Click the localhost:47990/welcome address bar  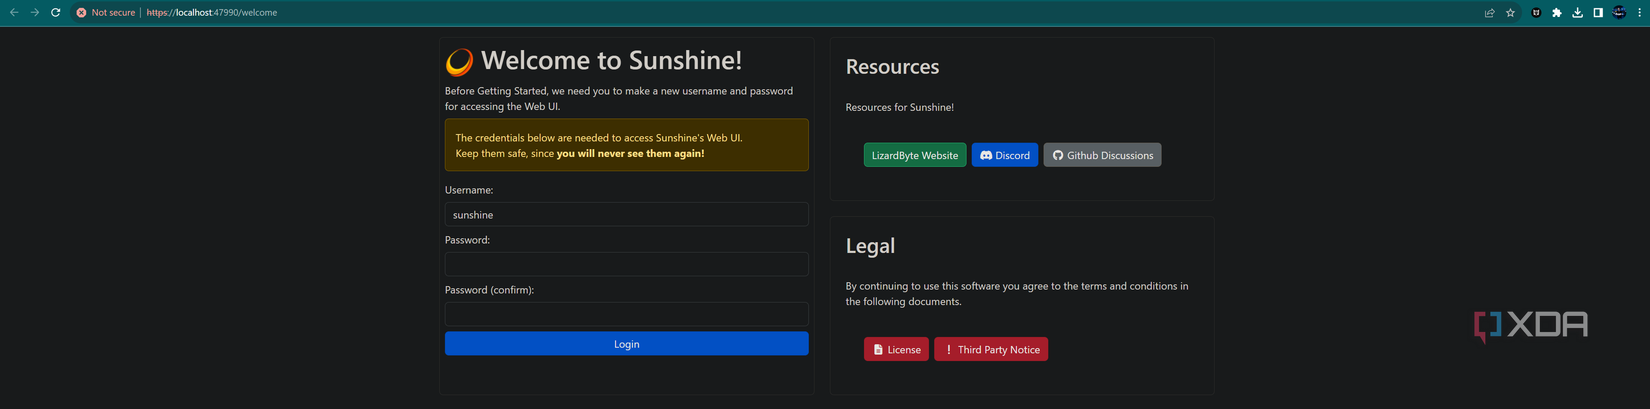212,12
